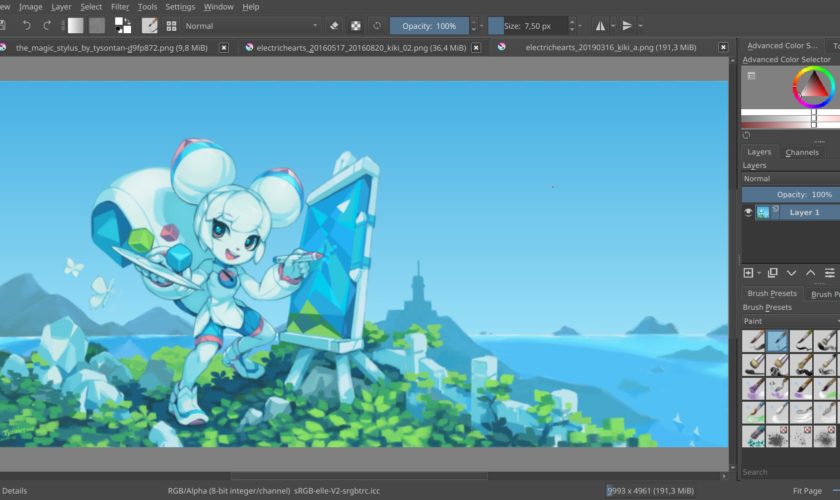Switch to the Channels tab
Viewport: 840px width, 500px height.
click(x=802, y=152)
